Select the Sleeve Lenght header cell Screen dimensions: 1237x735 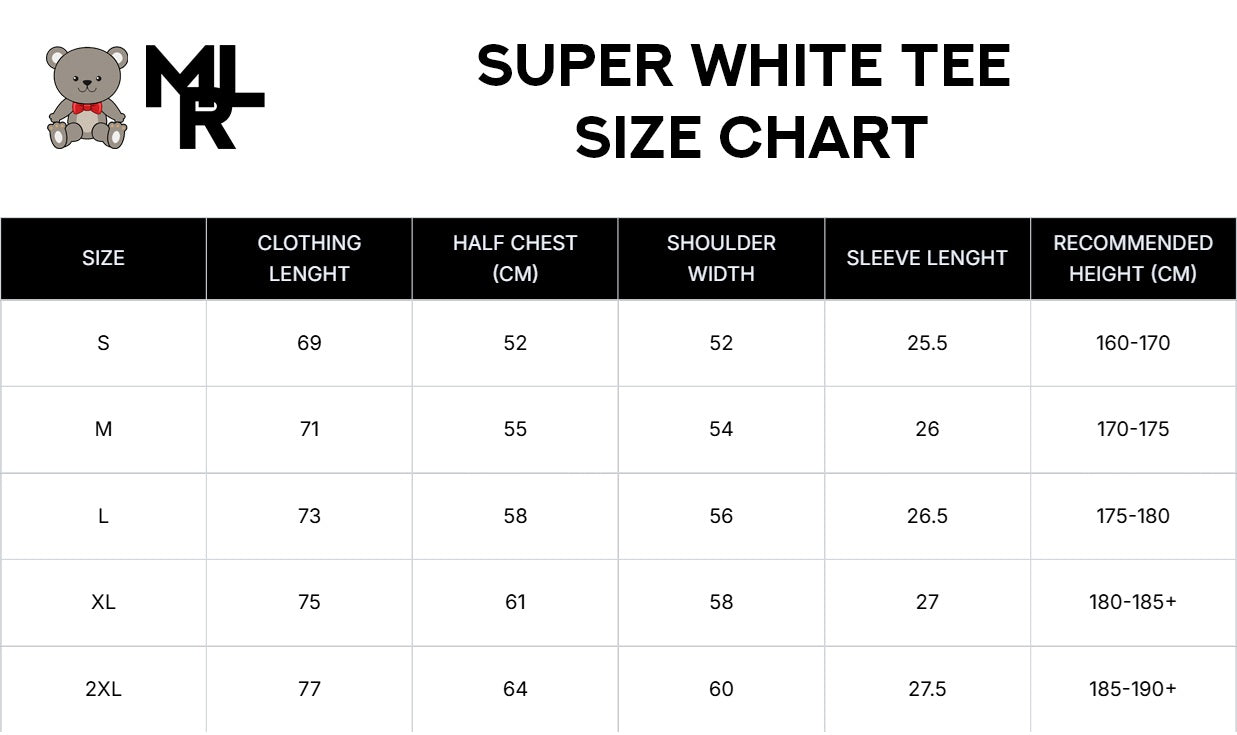point(927,258)
